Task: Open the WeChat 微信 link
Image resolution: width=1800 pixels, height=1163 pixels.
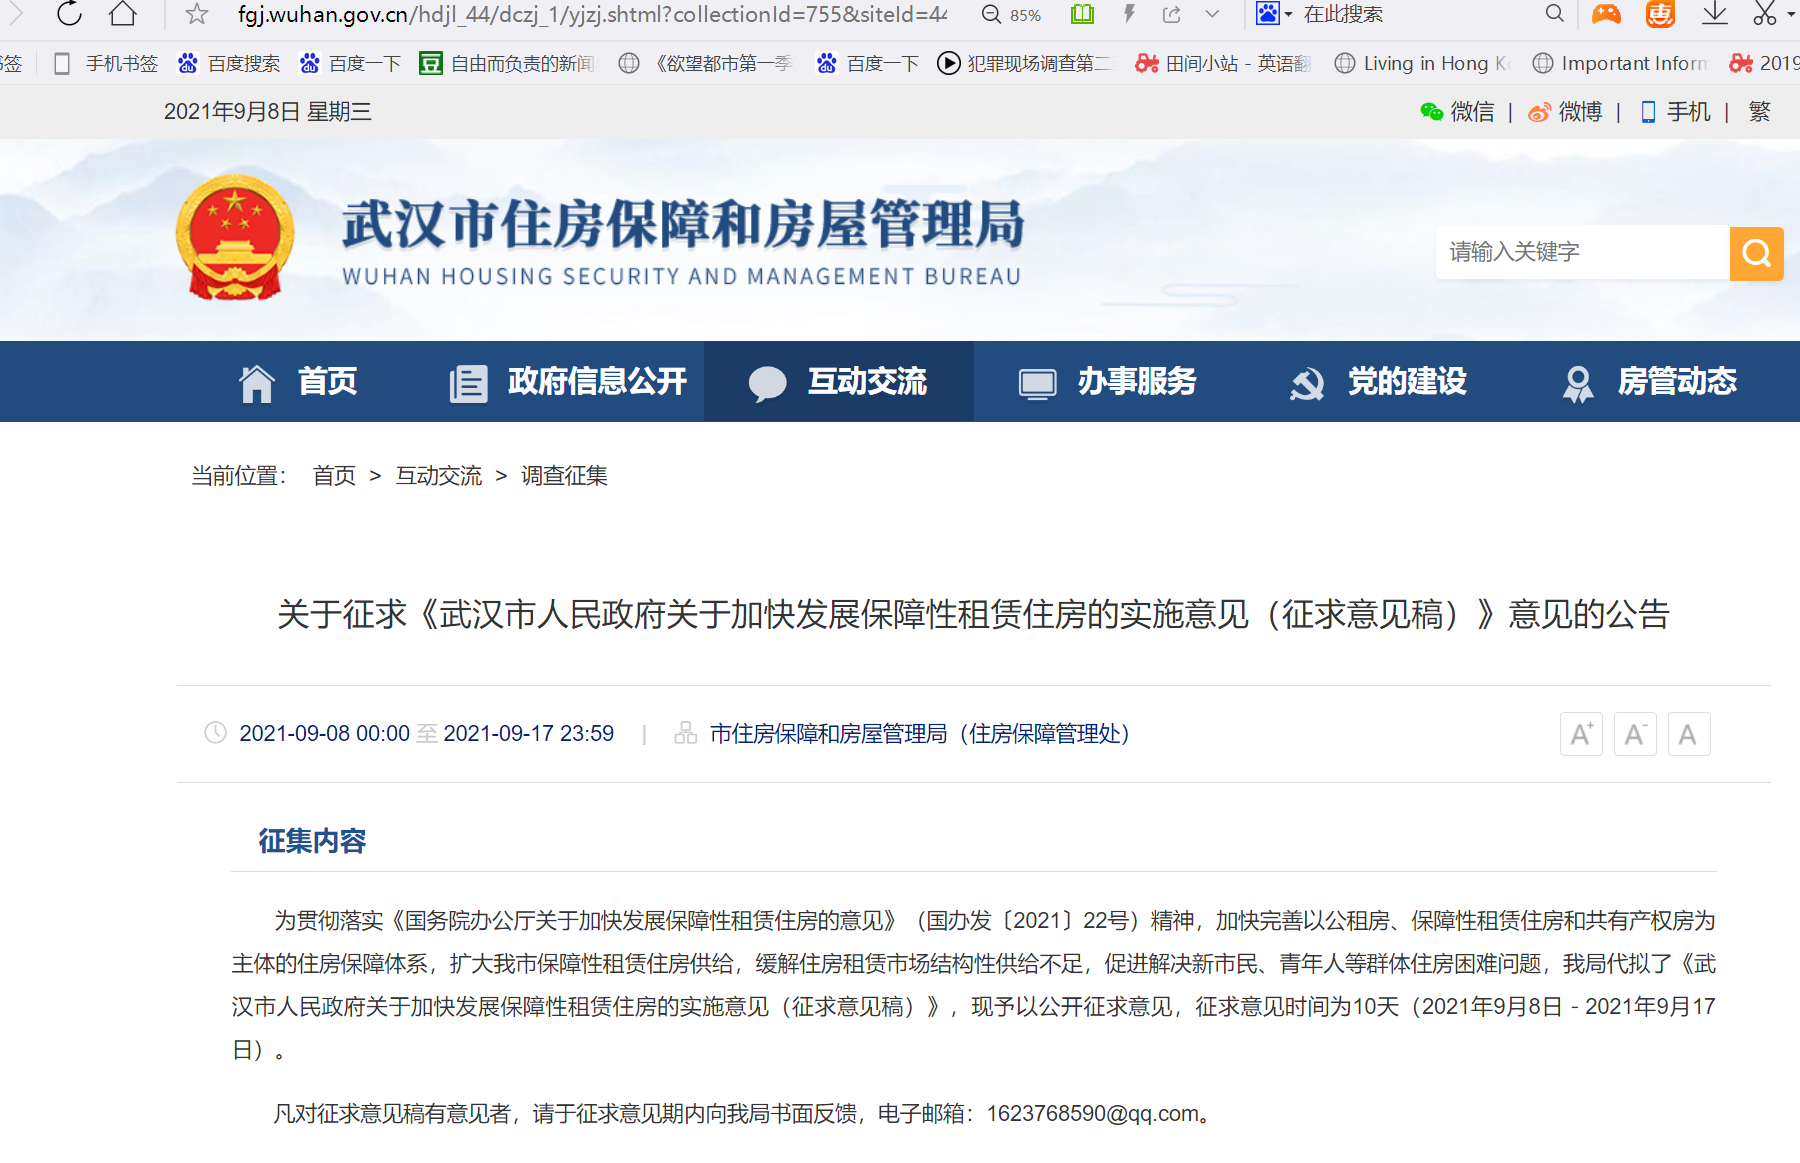Action: 1458,112
